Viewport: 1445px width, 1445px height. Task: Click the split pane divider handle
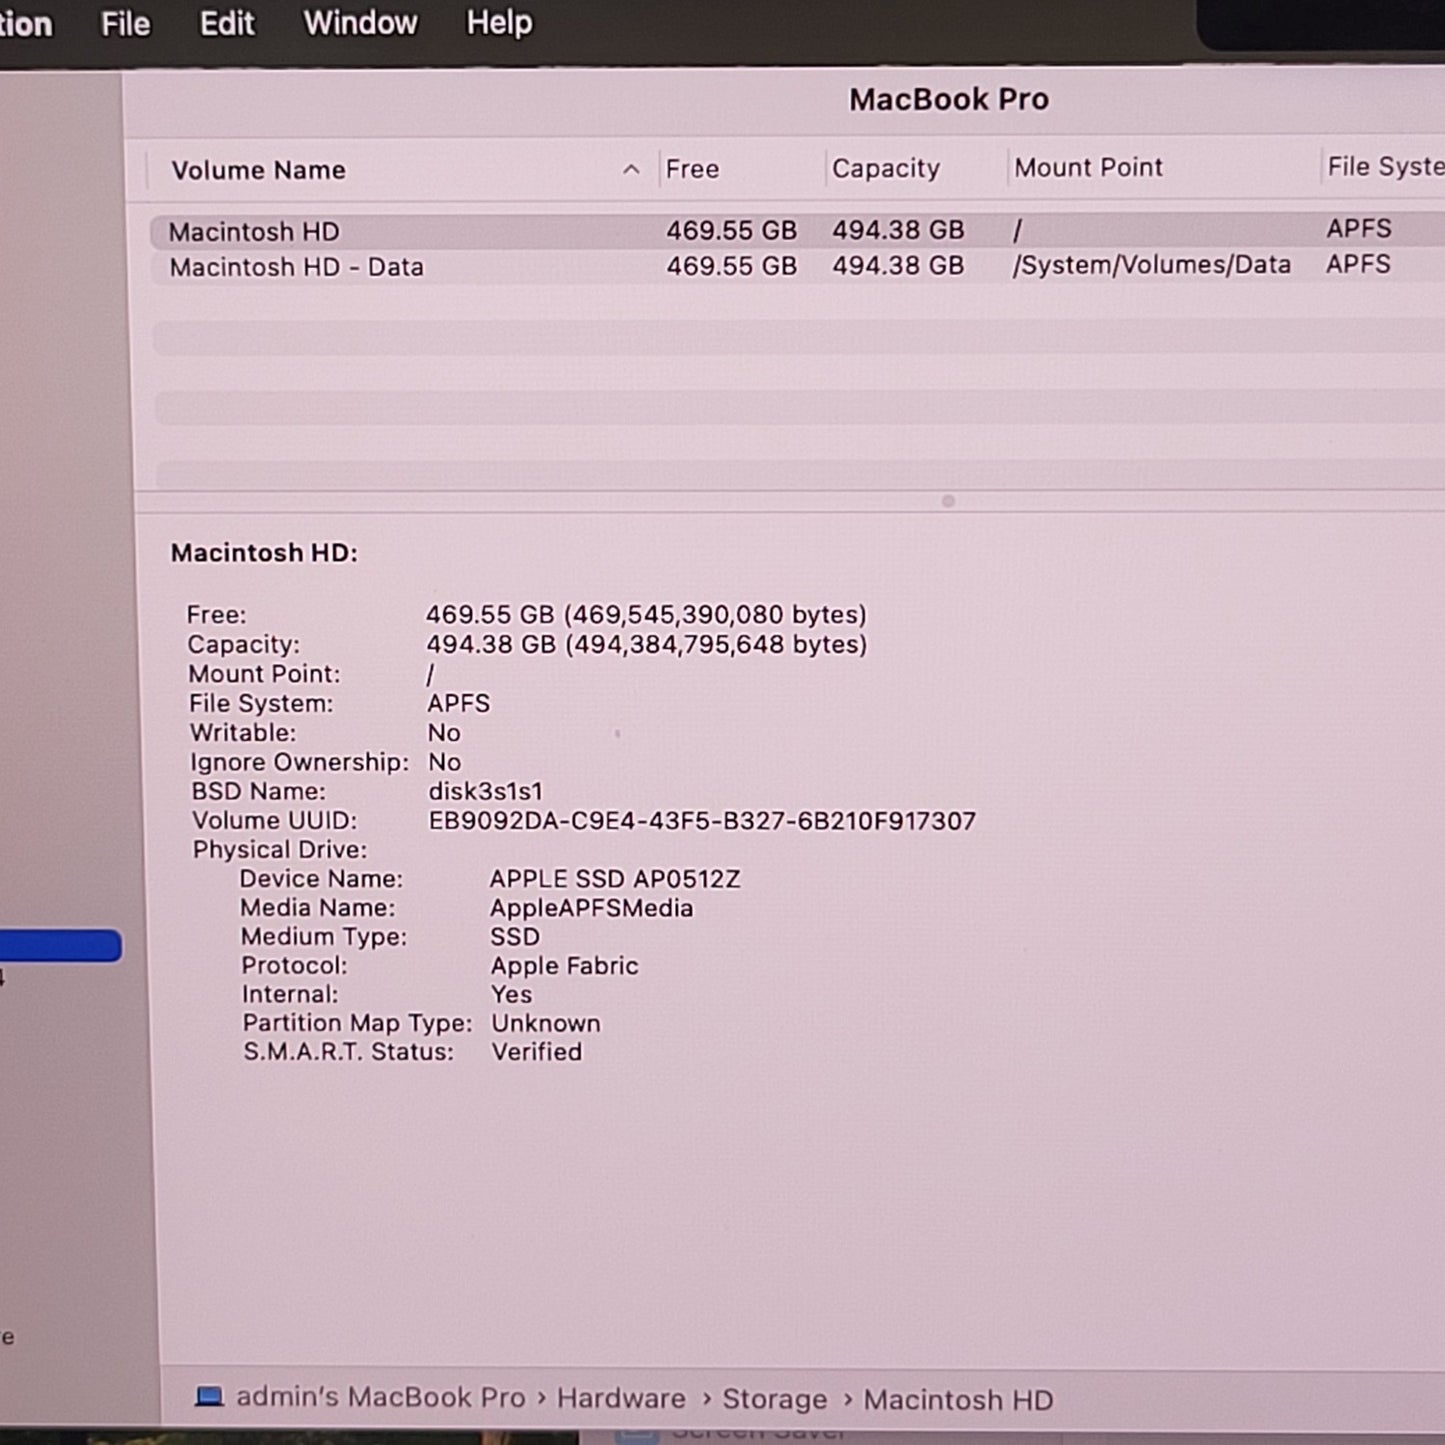tap(947, 501)
